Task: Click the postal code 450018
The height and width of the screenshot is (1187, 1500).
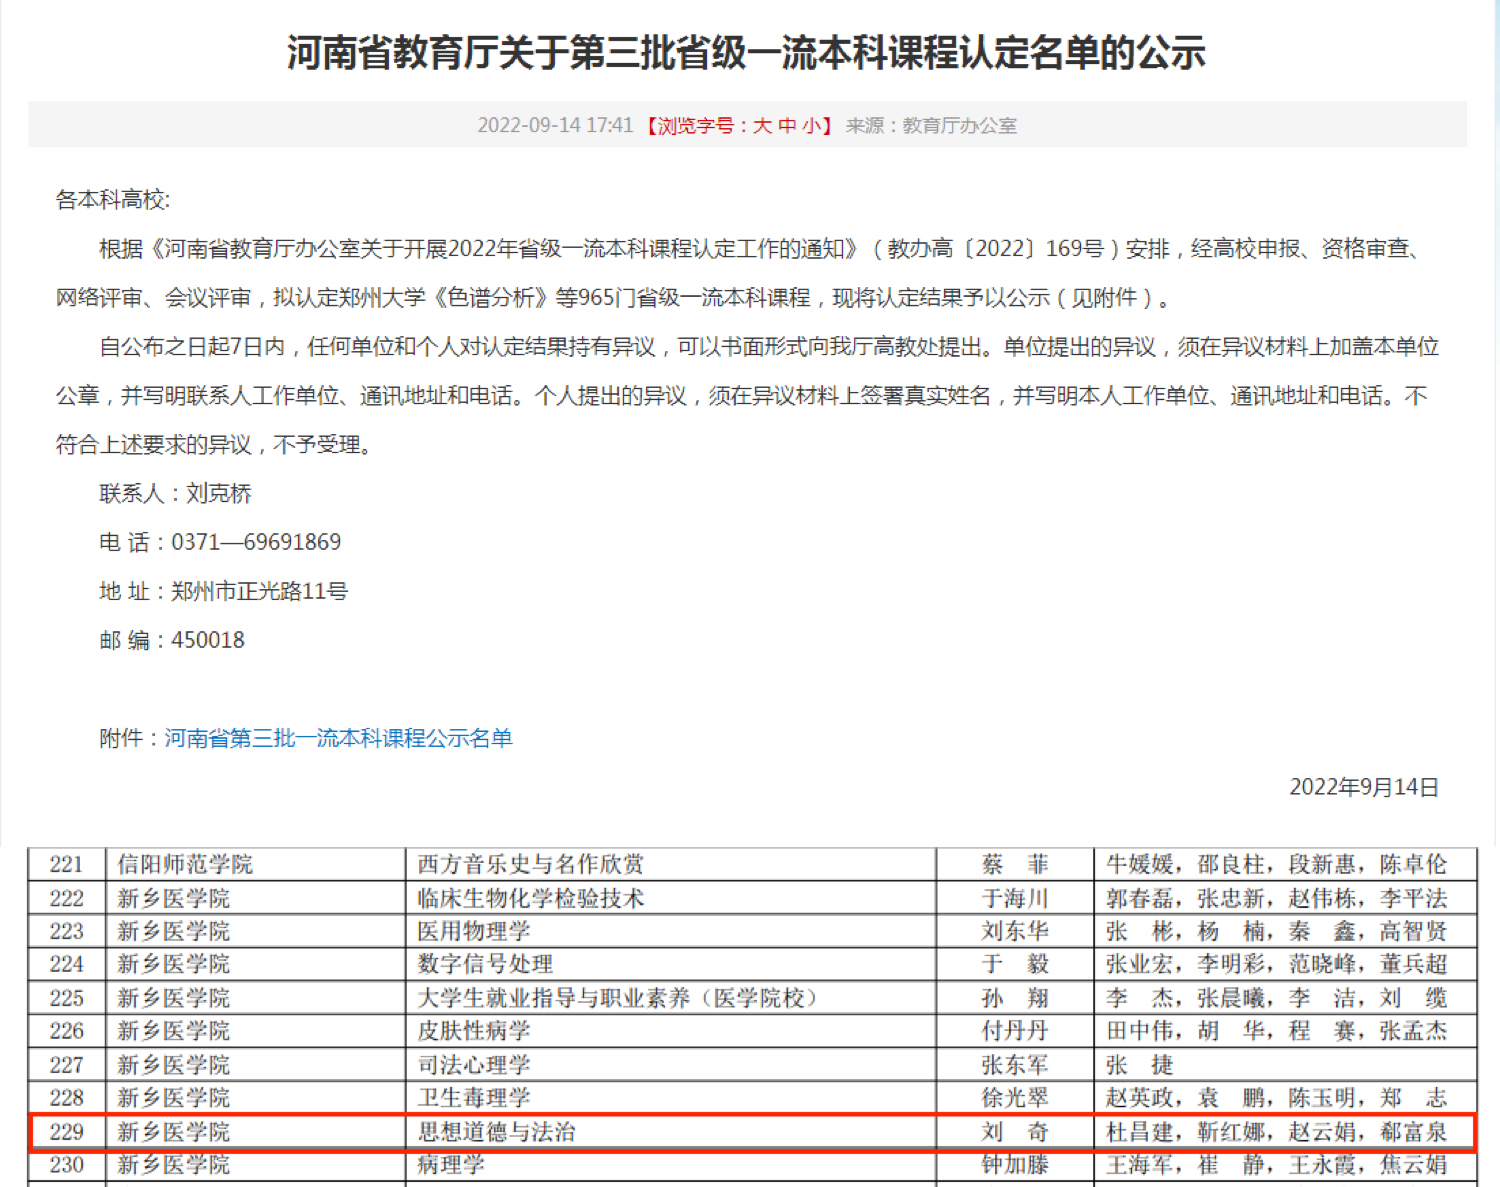Action: [x=208, y=641]
